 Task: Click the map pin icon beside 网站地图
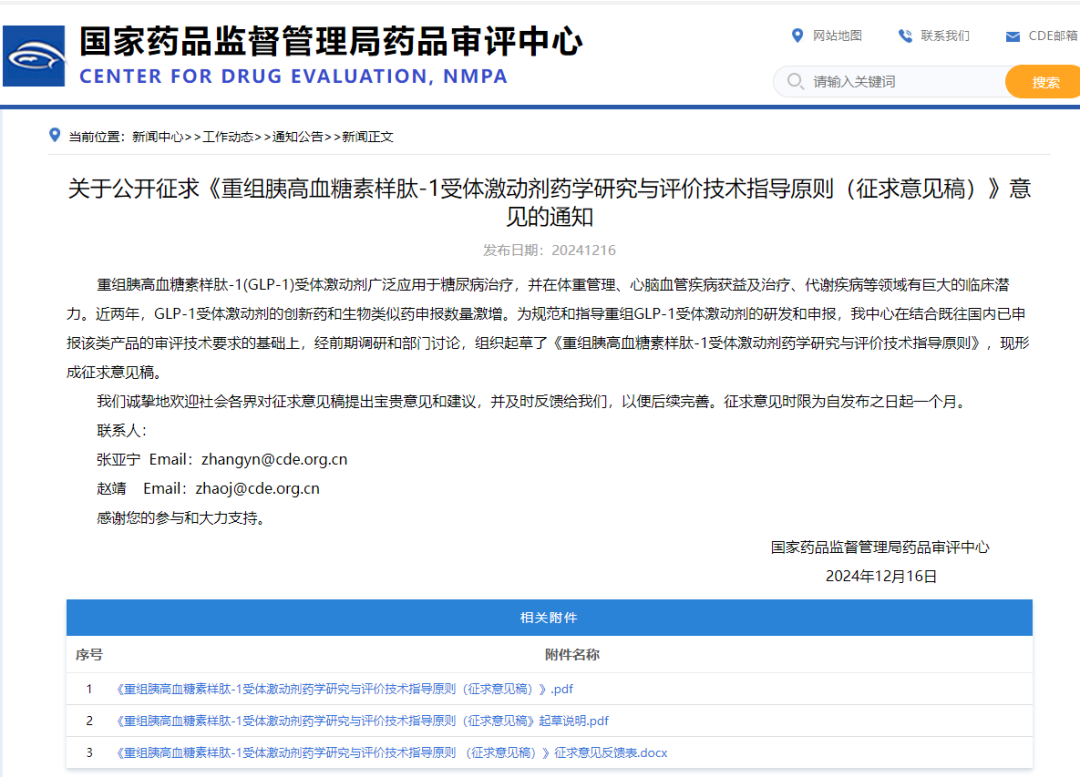(x=797, y=36)
